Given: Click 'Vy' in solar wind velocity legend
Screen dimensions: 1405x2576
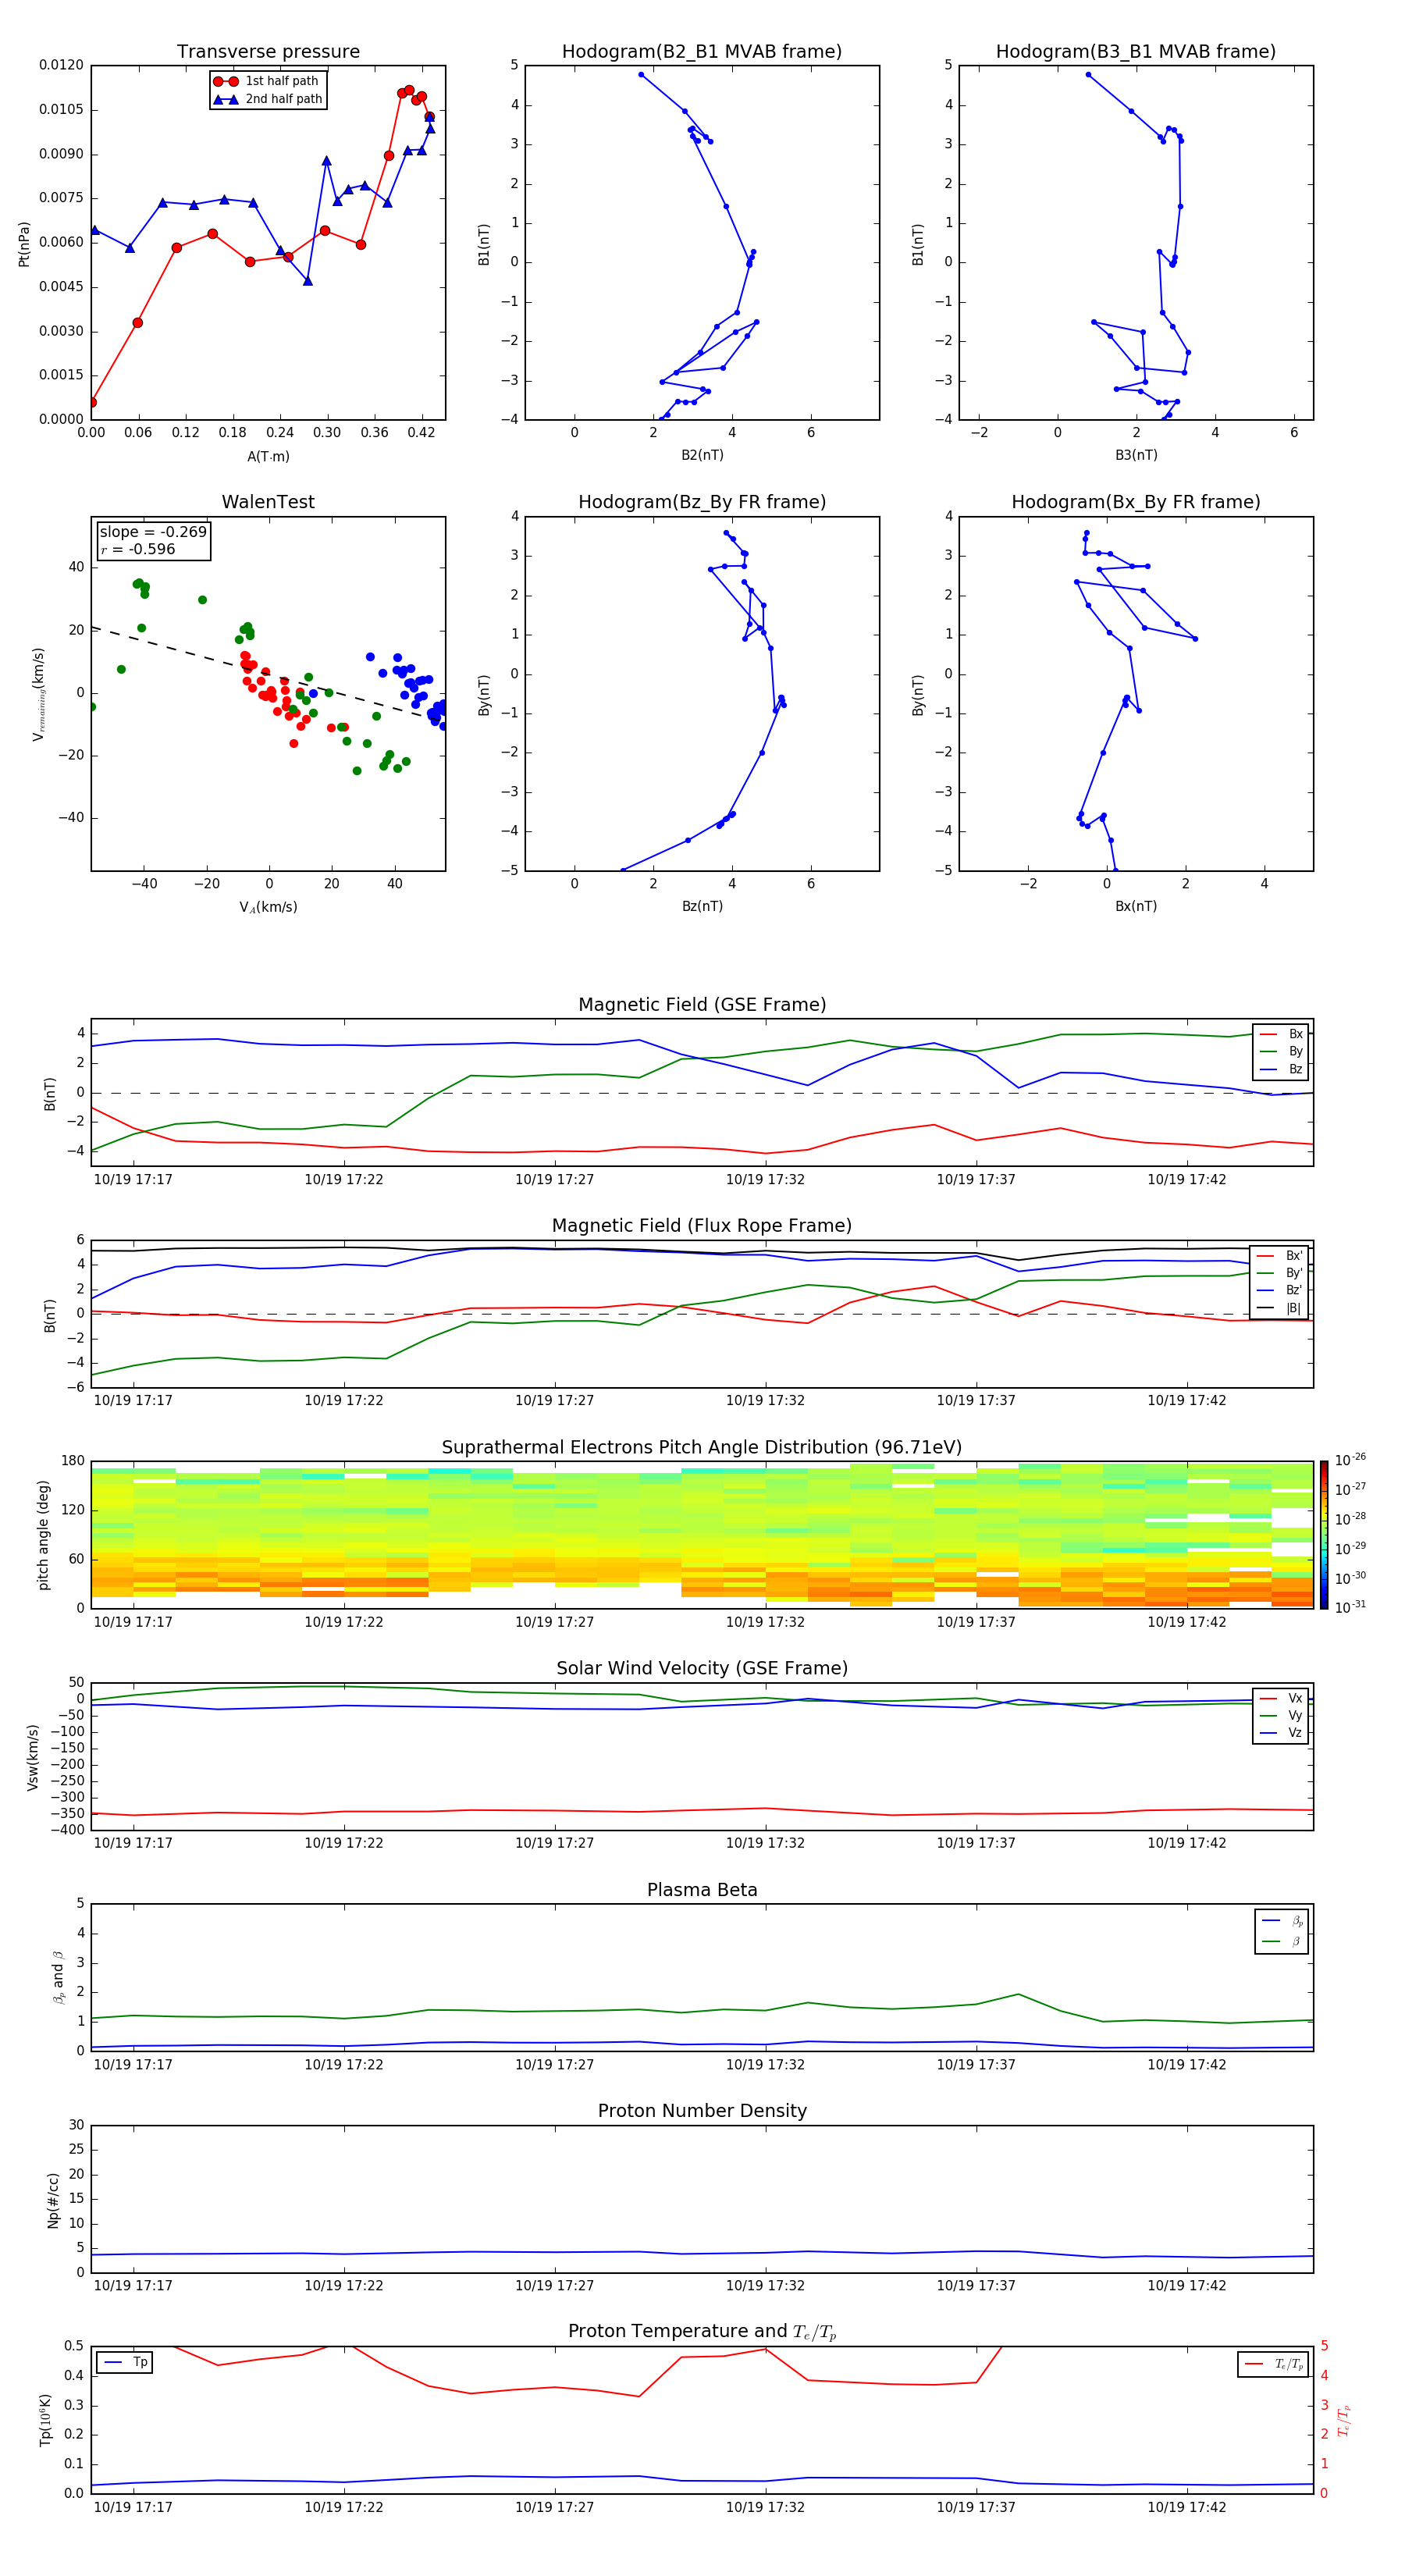Looking at the screenshot, I should [x=1282, y=1716].
